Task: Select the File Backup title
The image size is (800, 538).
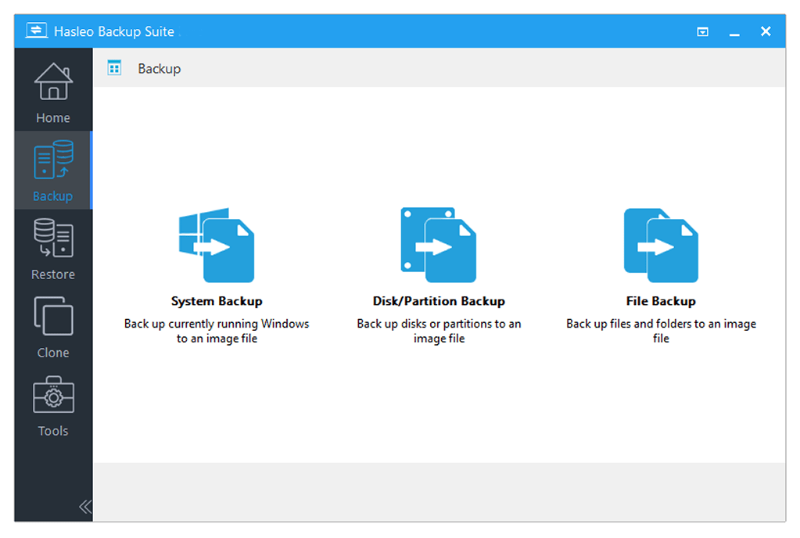Action: (x=661, y=301)
